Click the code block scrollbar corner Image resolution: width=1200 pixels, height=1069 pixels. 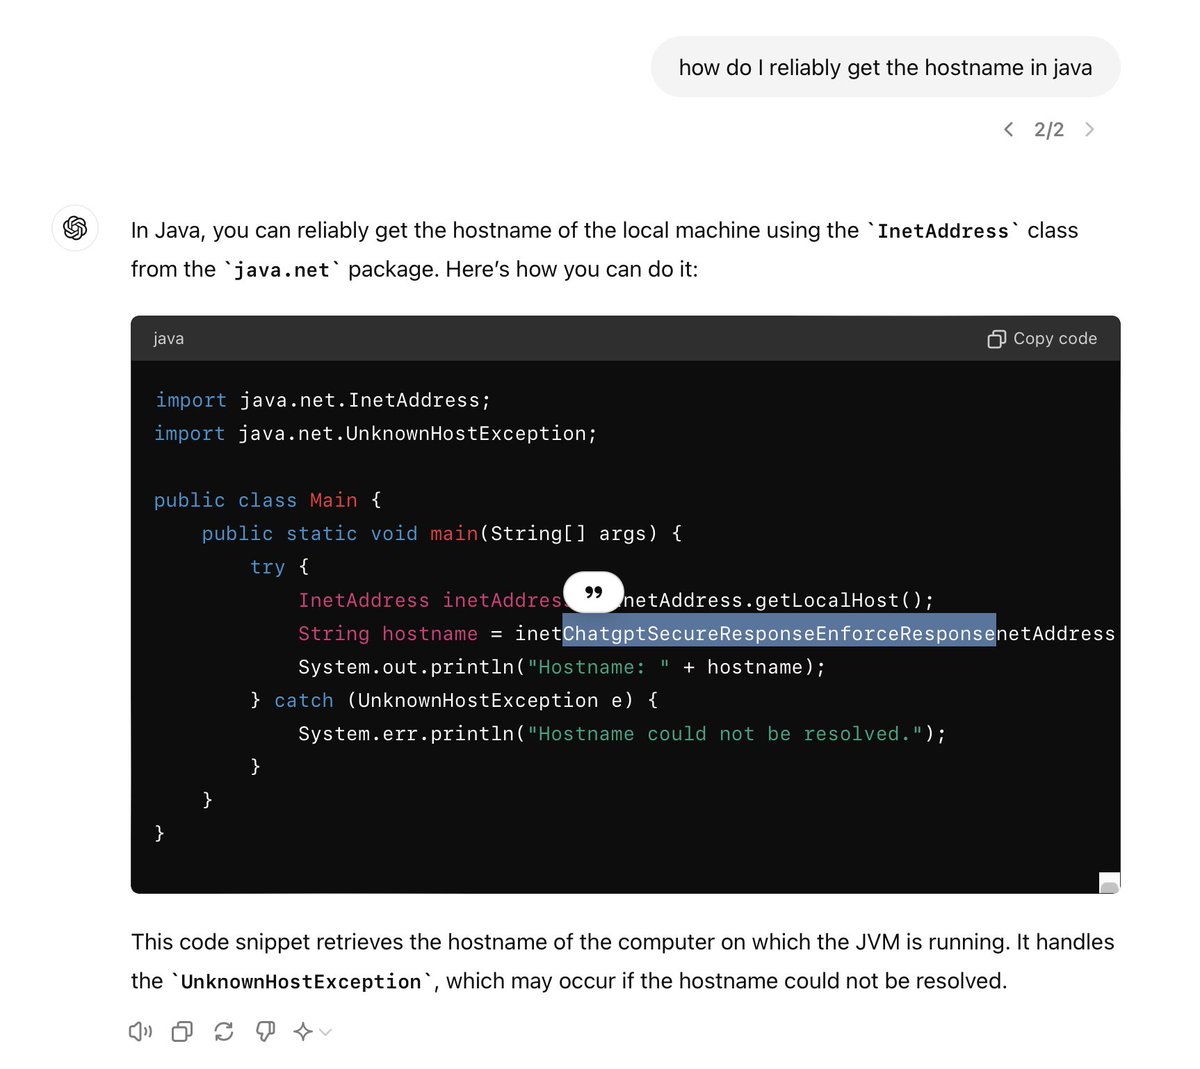pyautogui.click(x=1109, y=883)
